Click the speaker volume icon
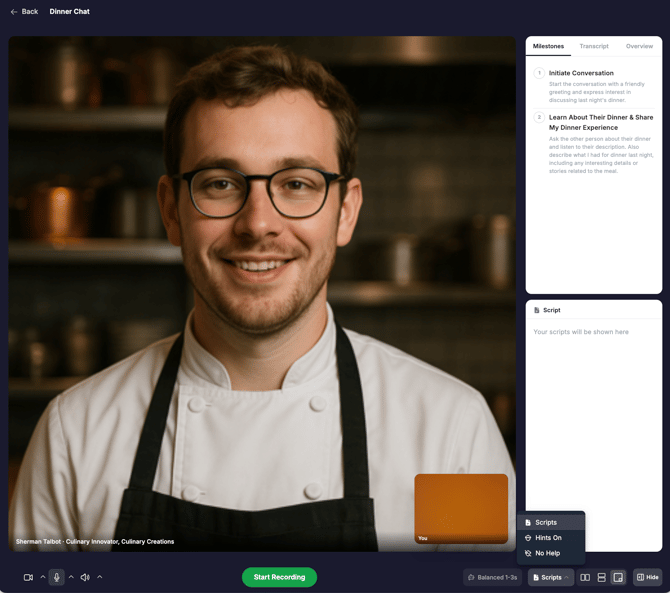 coord(85,577)
